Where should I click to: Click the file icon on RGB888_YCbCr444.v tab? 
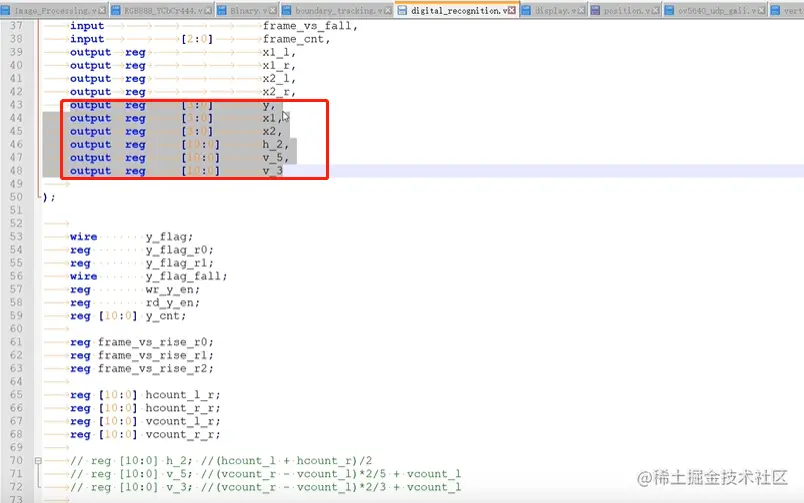116,10
